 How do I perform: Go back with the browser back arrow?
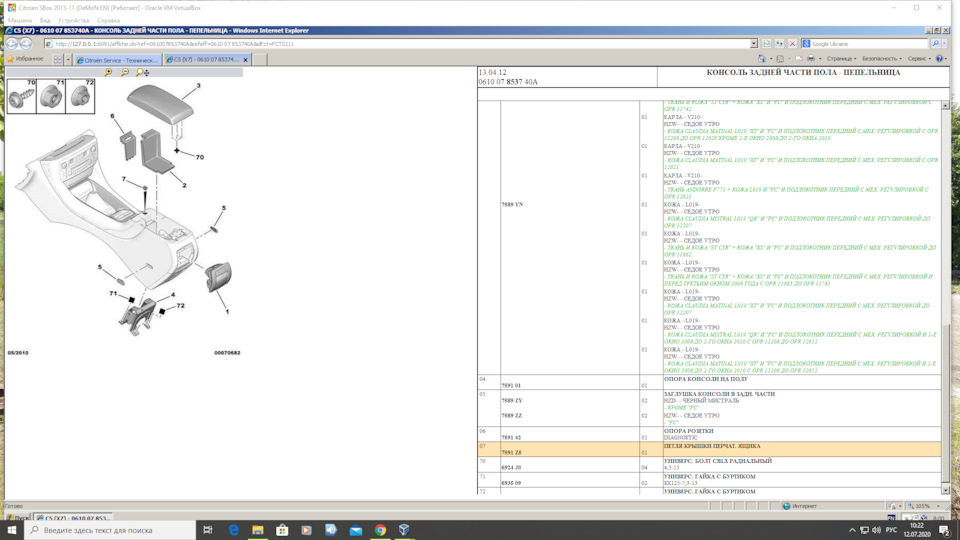[12, 43]
